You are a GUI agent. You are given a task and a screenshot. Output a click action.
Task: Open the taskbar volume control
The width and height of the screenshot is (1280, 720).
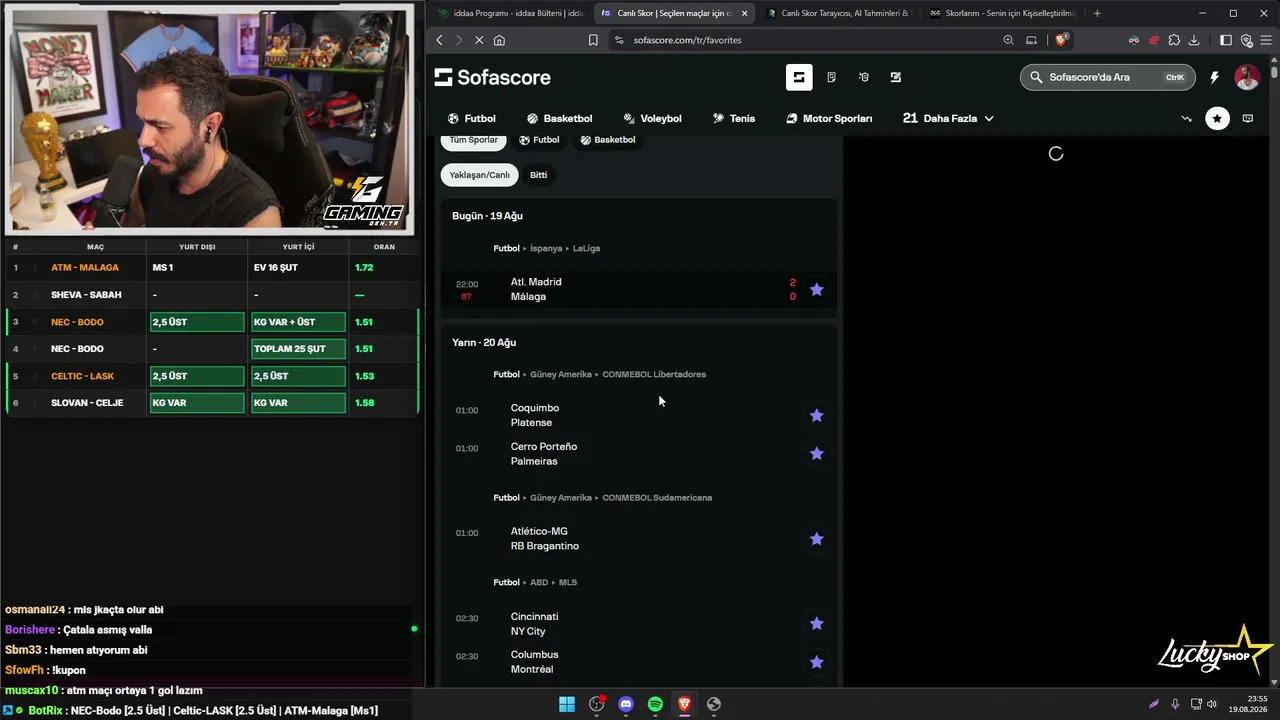click(1212, 704)
